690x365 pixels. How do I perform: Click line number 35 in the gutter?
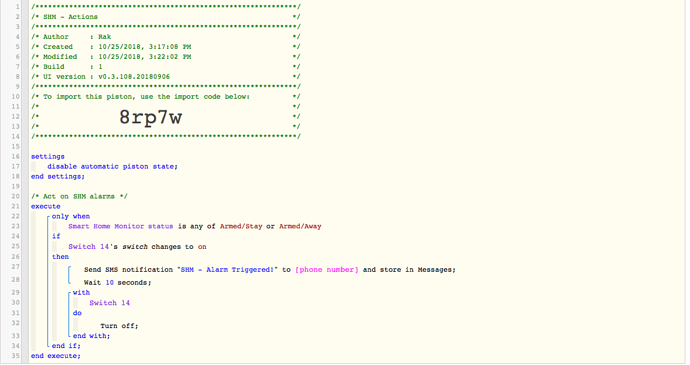point(16,356)
